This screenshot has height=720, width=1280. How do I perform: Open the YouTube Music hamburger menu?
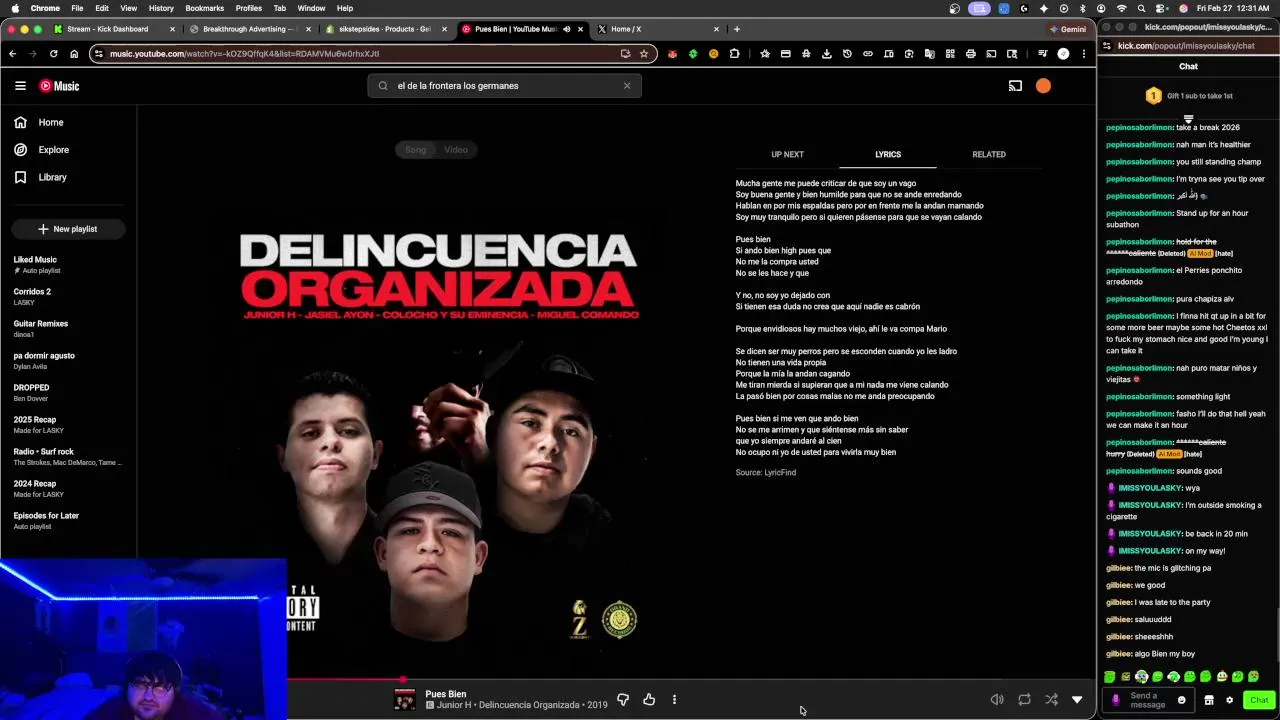20,86
